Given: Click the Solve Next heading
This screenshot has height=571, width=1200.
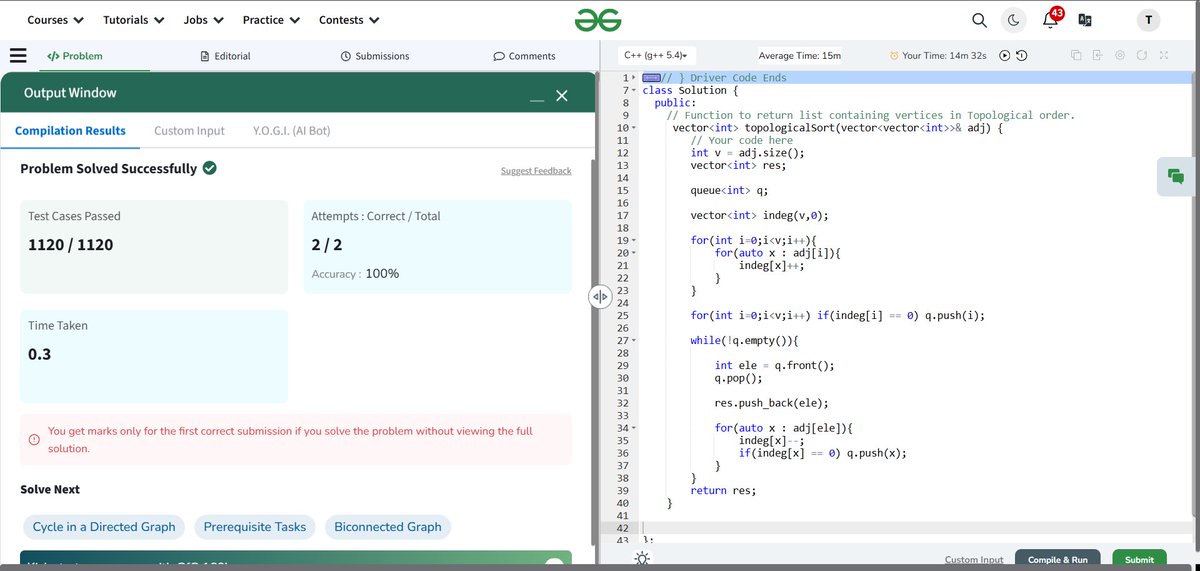Looking at the screenshot, I should click(x=50, y=489).
